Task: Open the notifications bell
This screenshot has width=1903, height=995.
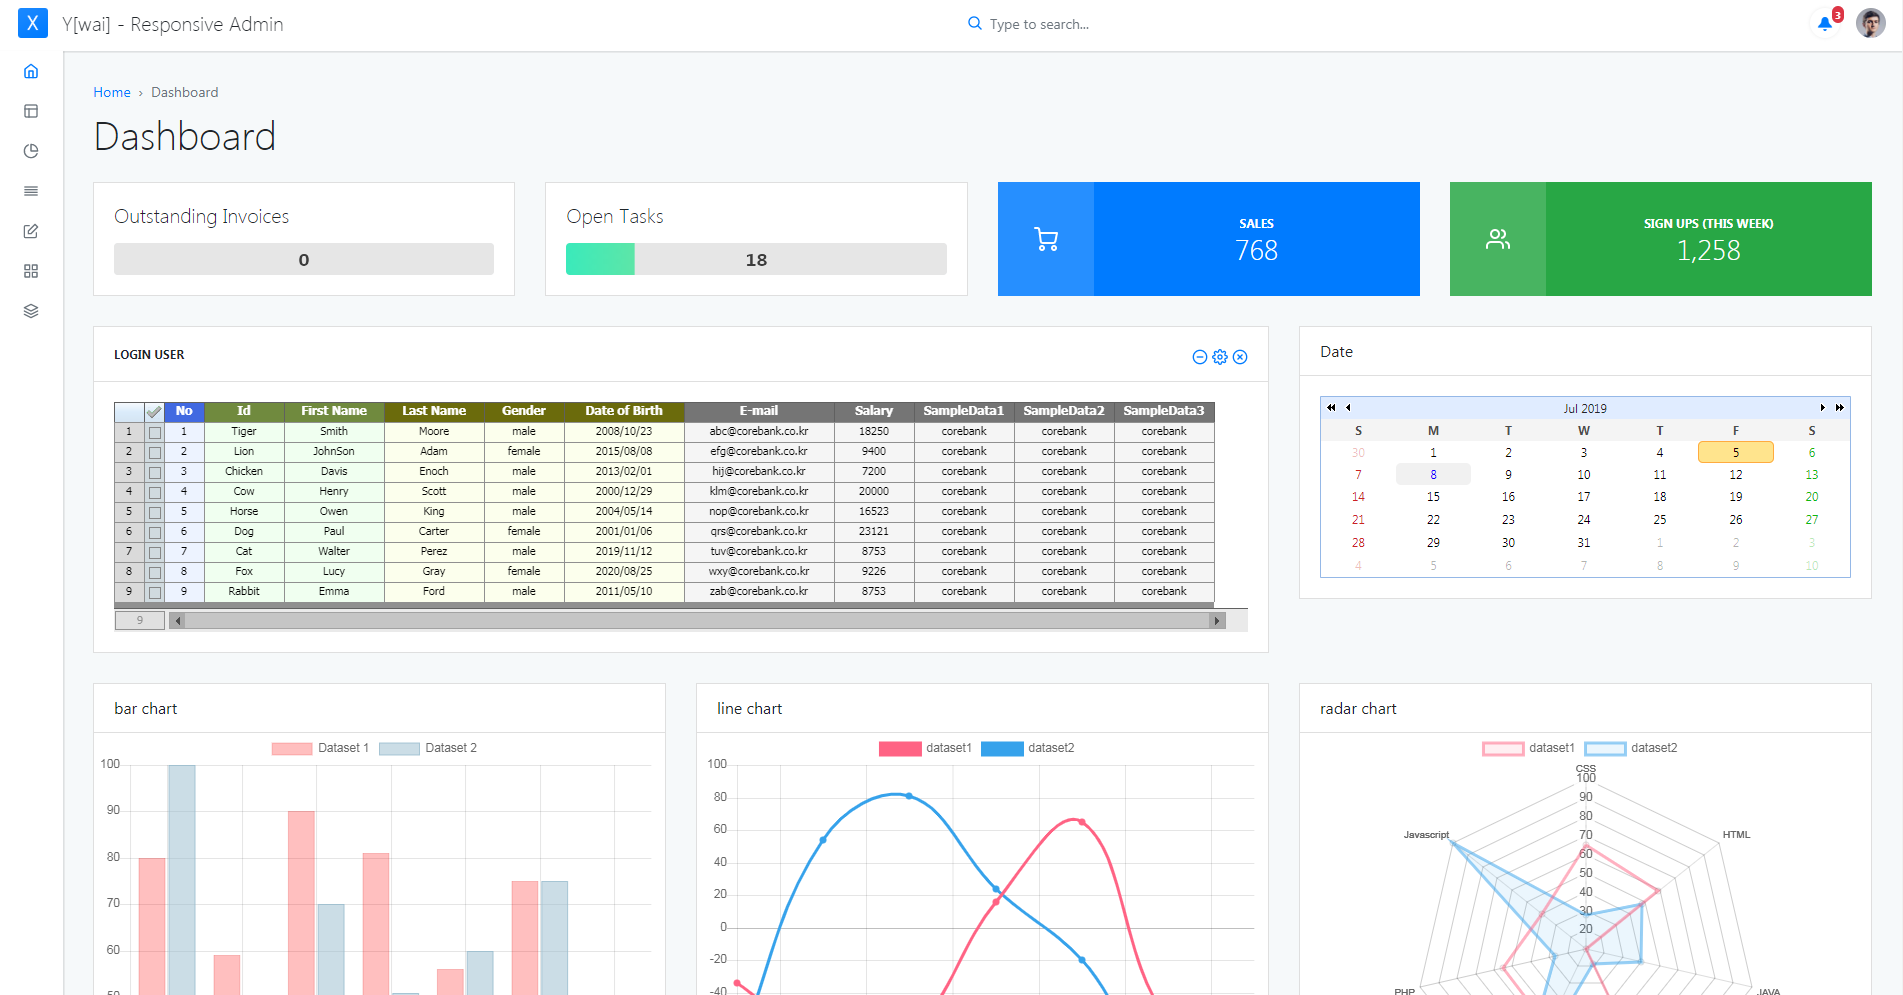Action: (x=1824, y=24)
